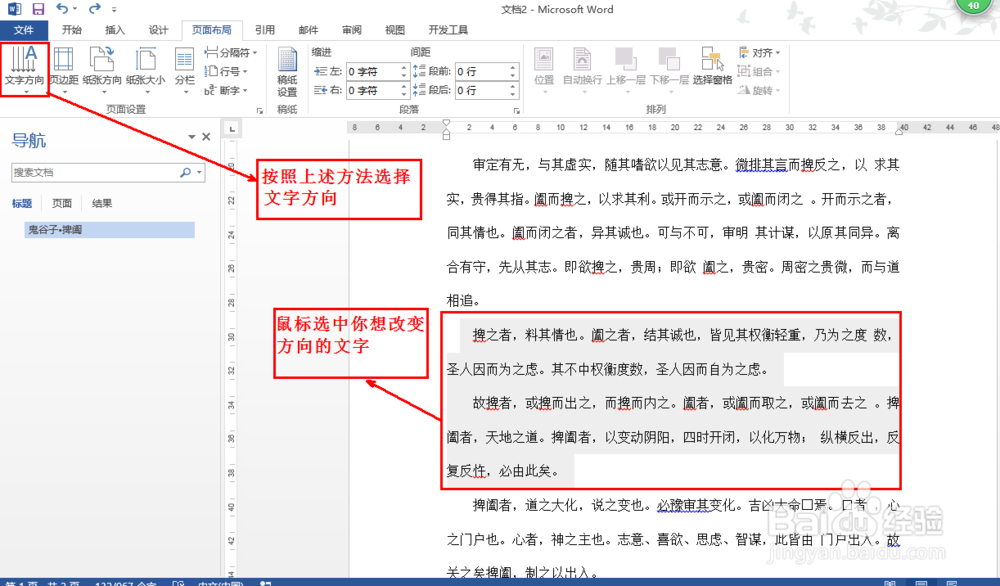1000x586 pixels.
Task: Adjust the spacing before spinner arrows
Action: (513, 71)
